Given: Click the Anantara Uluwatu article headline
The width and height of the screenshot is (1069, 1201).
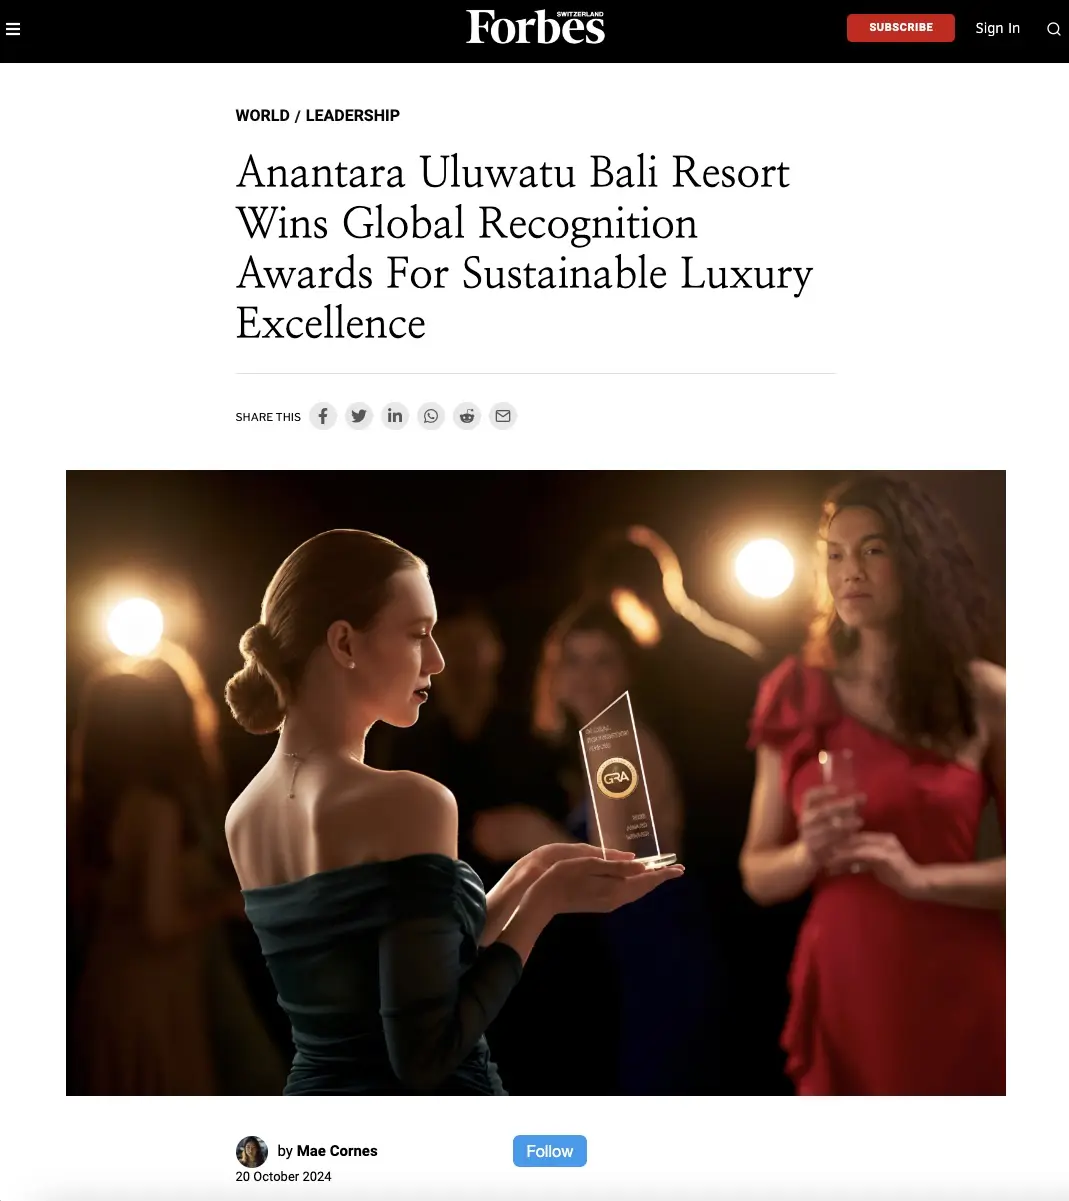Looking at the screenshot, I should (525, 248).
